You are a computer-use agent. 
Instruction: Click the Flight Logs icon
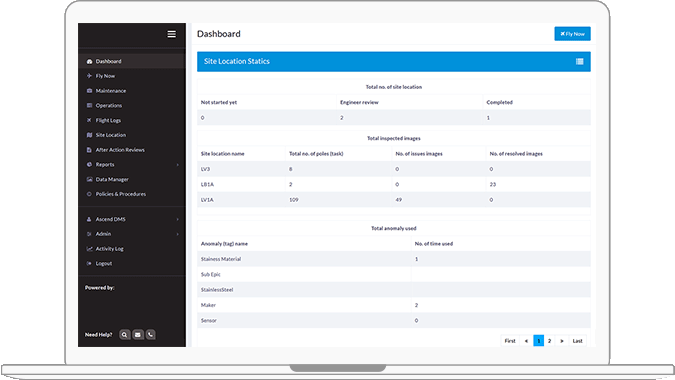[89, 120]
